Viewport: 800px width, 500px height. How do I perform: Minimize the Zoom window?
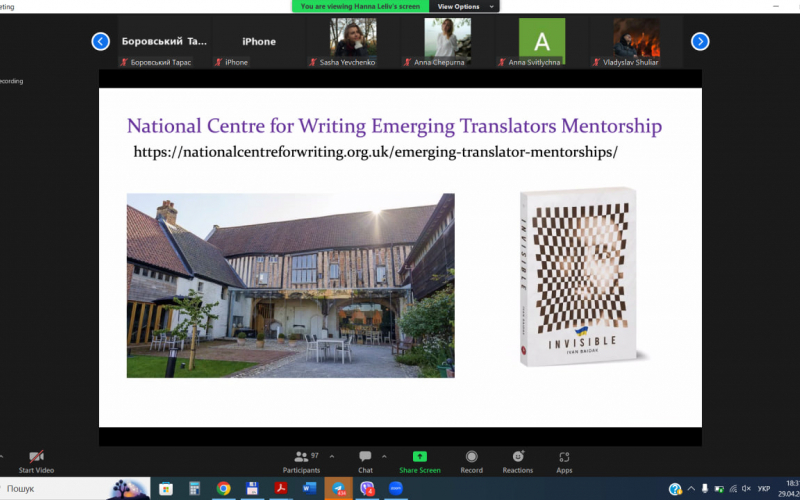pyautogui.click(x=777, y=6)
